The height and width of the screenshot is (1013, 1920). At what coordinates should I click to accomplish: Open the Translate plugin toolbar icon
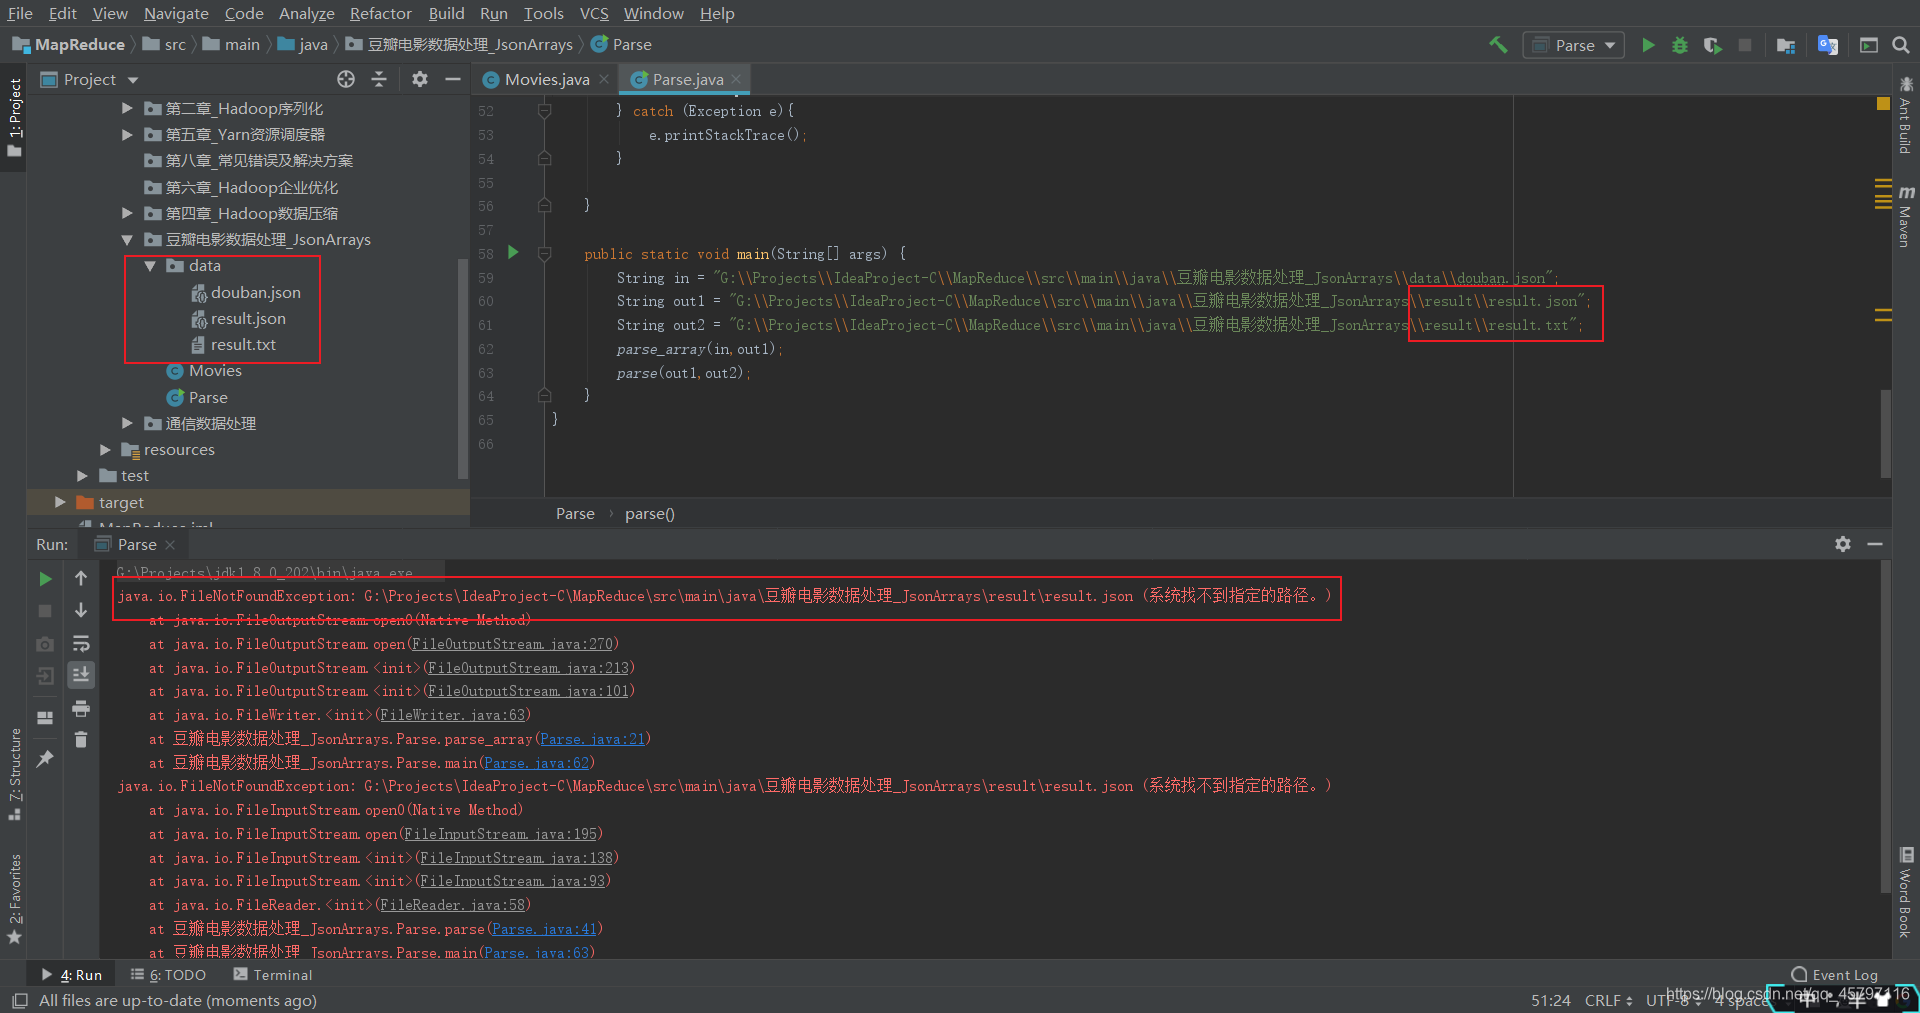click(x=1829, y=45)
